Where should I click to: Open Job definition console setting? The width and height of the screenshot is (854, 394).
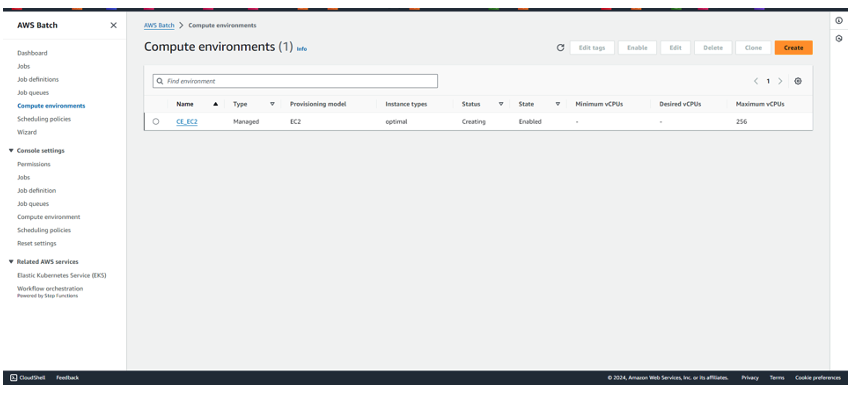tap(36, 191)
